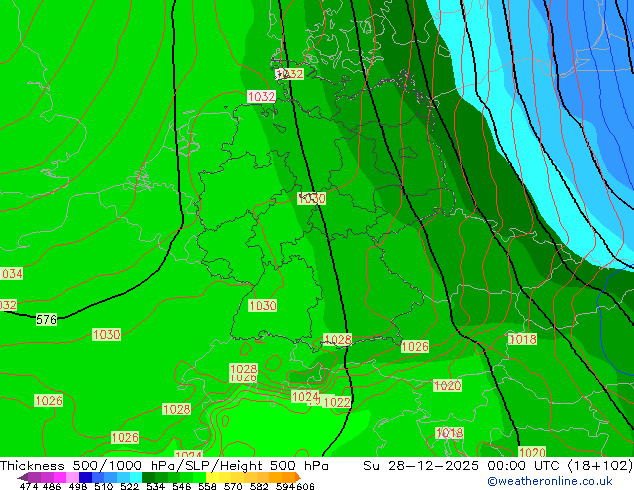Click the purple arrow at legend start
Screen dimensions: 634x490
click(x=22, y=477)
